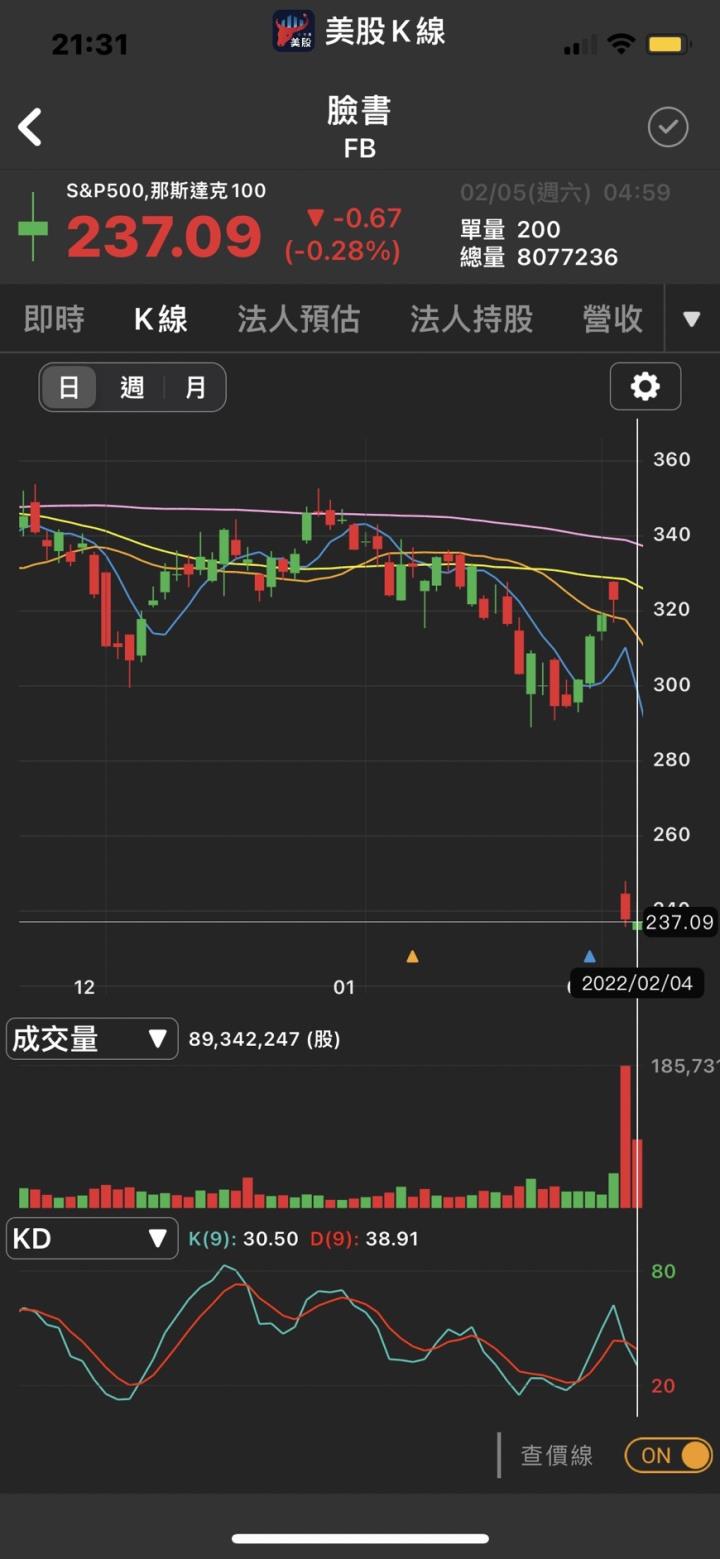Tap the 單量 200 text

coord(510,229)
